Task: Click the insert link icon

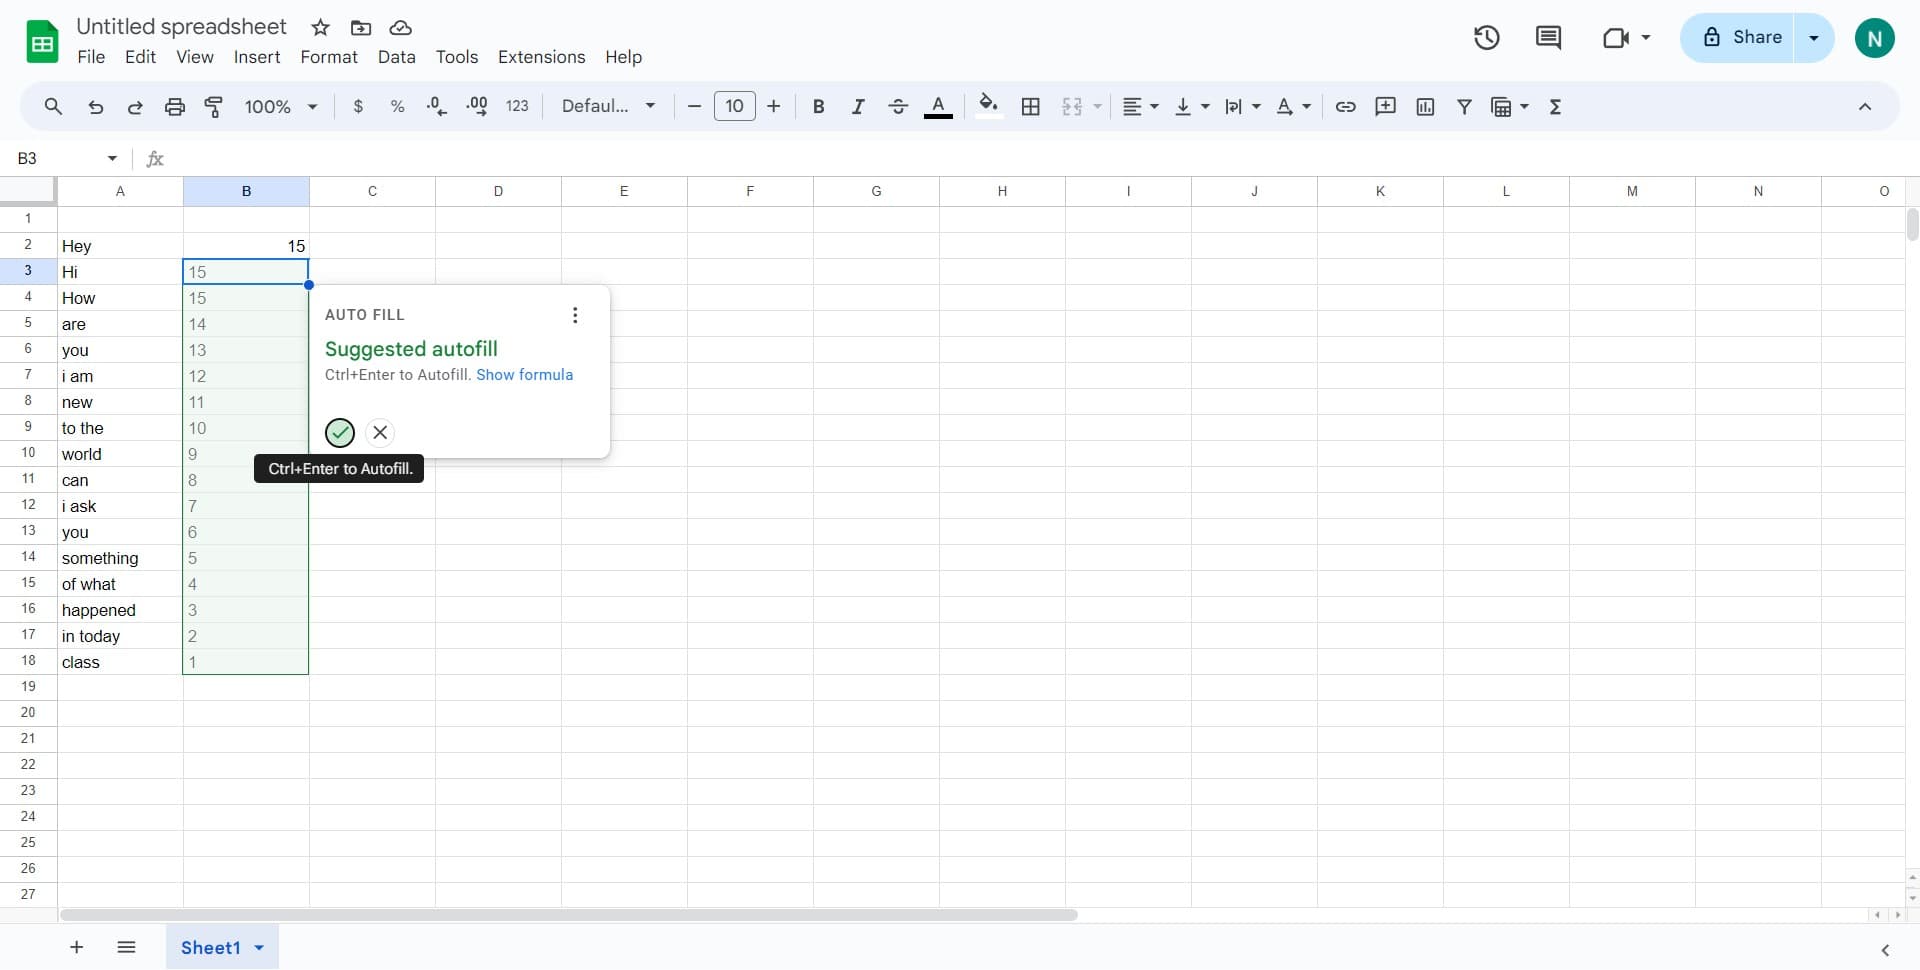Action: coord(1345,107)
